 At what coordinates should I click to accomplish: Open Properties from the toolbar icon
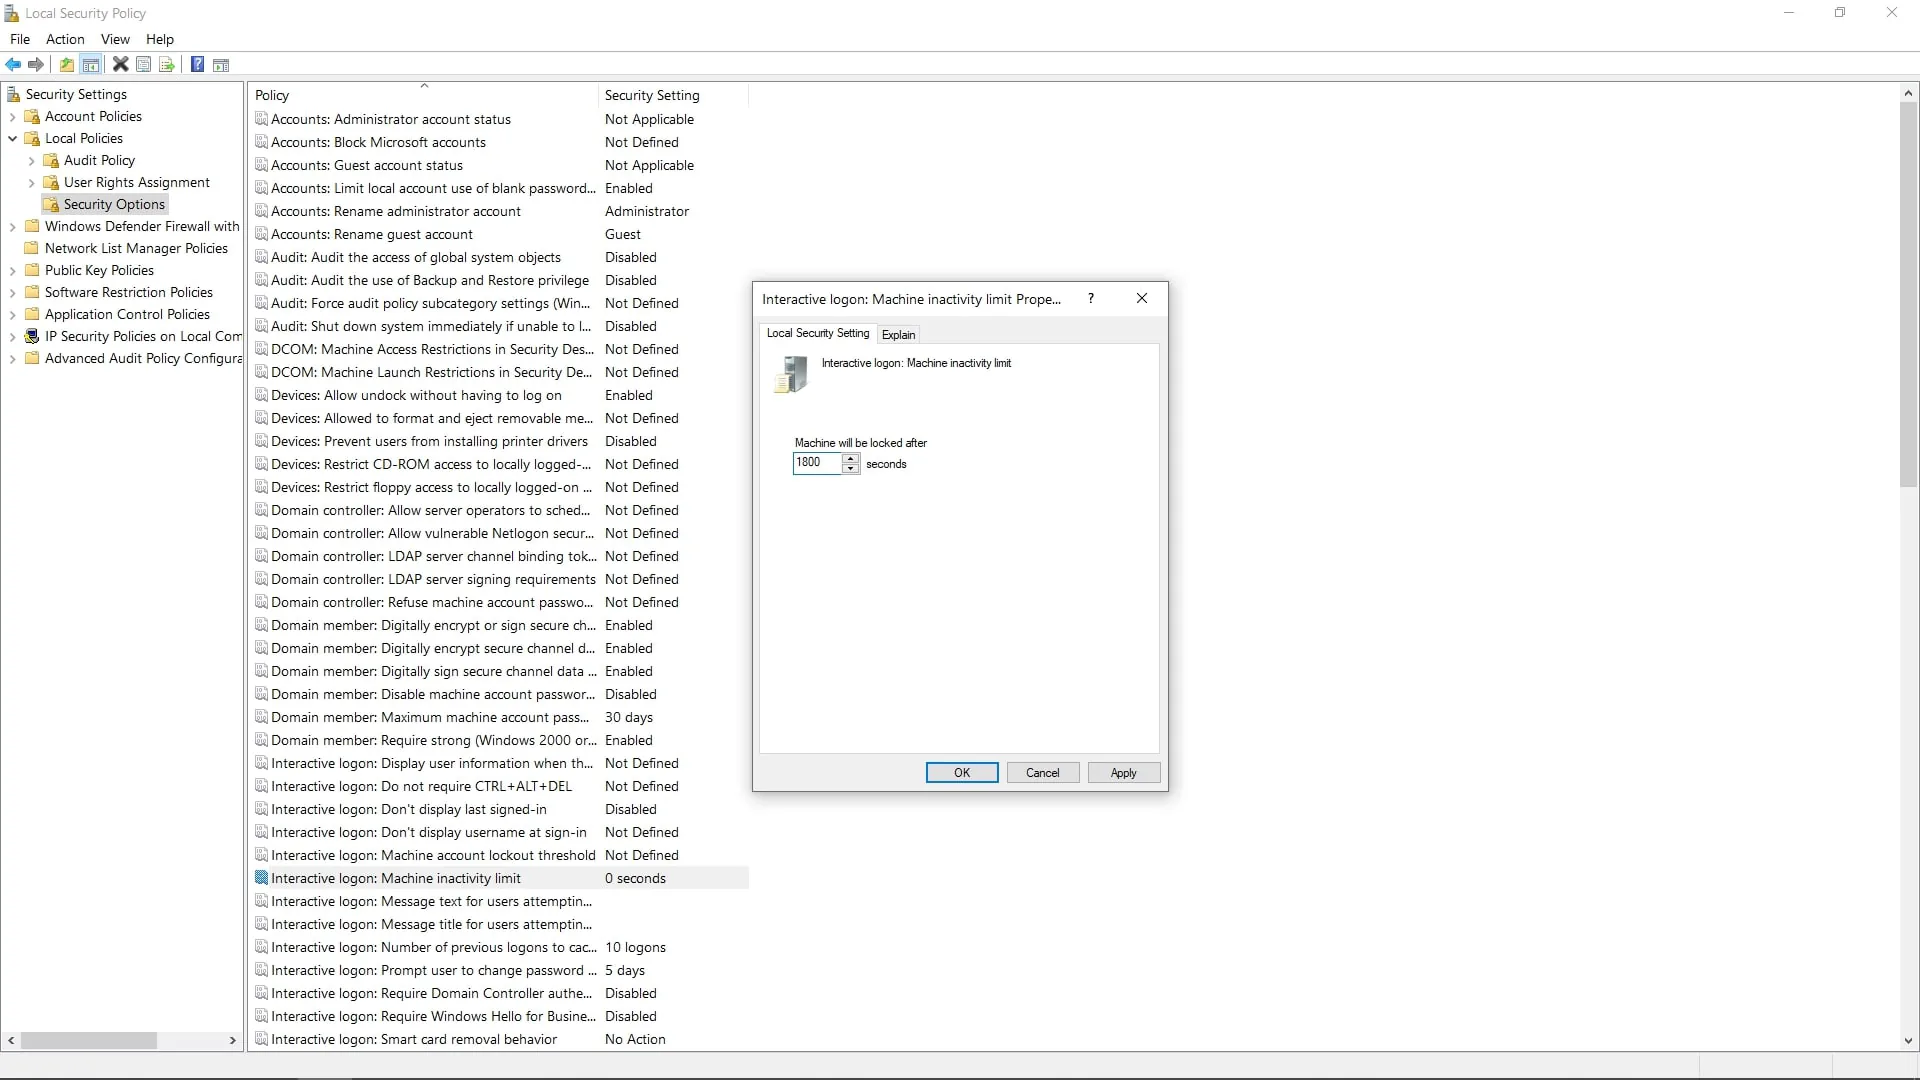pyautogui.click(x=144, y=65)
